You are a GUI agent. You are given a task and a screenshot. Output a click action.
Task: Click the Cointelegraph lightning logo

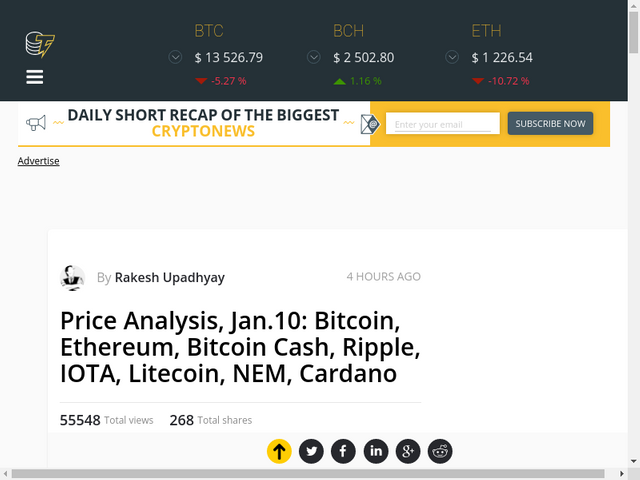(39, 45)
